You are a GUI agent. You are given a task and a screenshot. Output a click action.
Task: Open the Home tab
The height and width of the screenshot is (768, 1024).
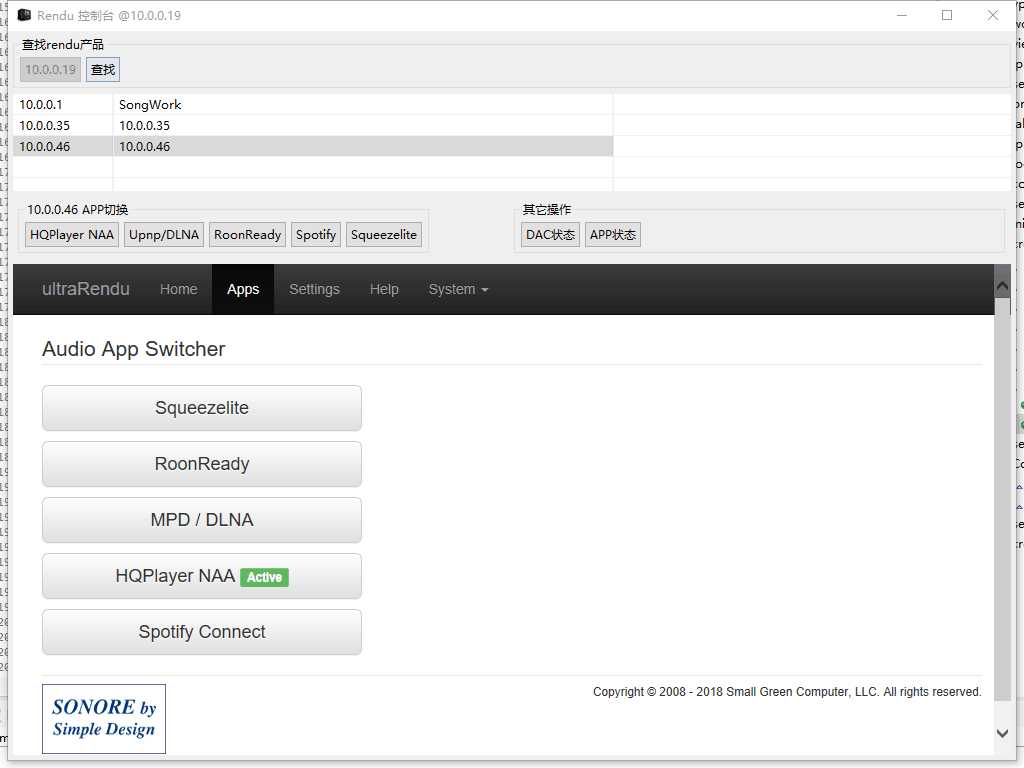click(x=178, y=289)
